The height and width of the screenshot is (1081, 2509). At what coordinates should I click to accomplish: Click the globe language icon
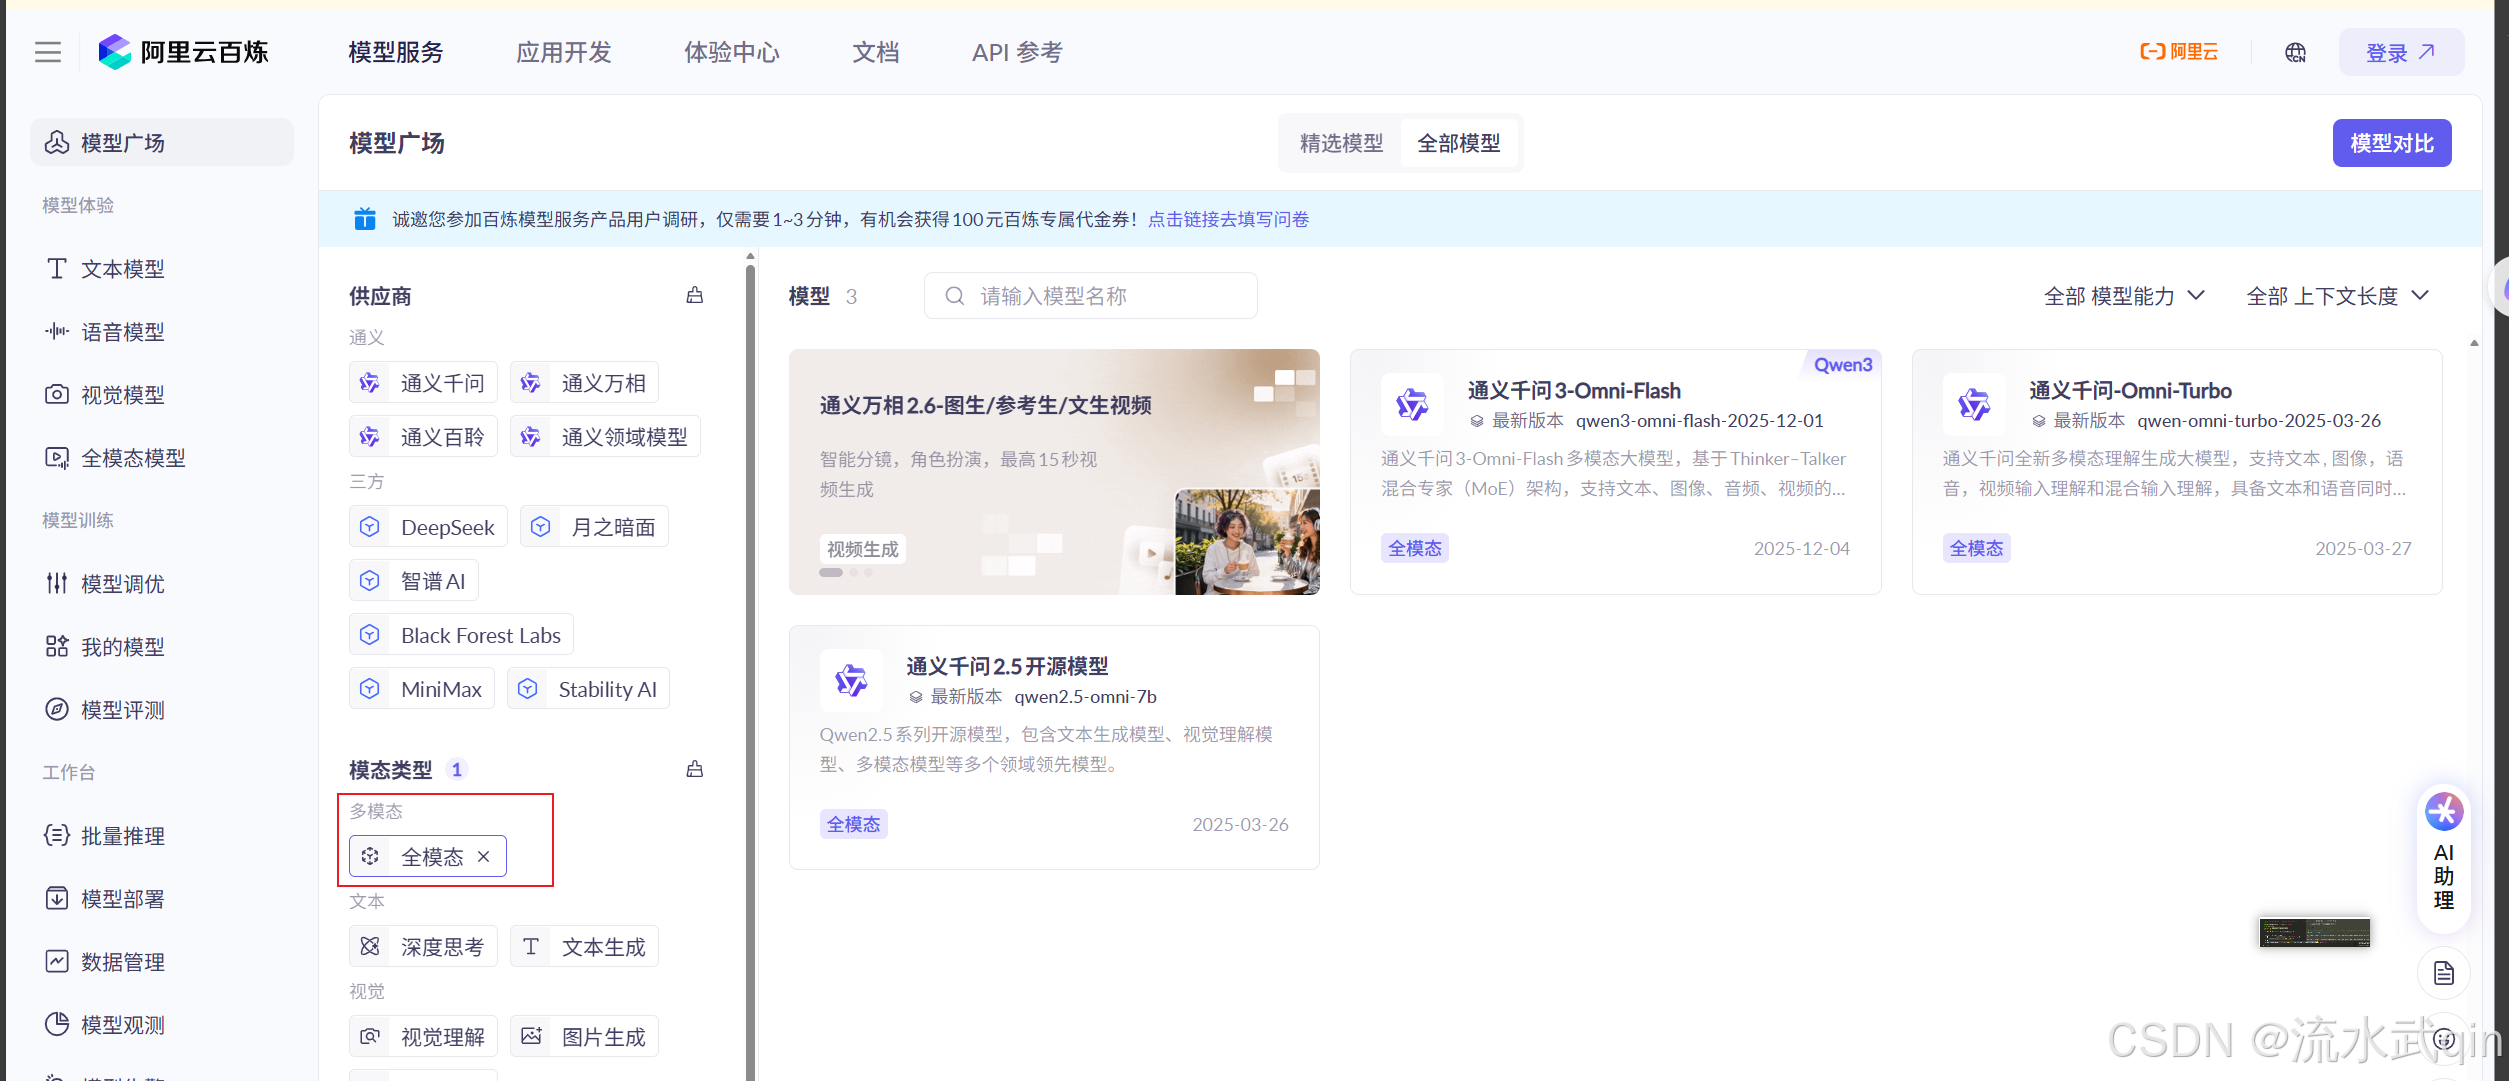pyautogui.click(x=2295, y=53)
